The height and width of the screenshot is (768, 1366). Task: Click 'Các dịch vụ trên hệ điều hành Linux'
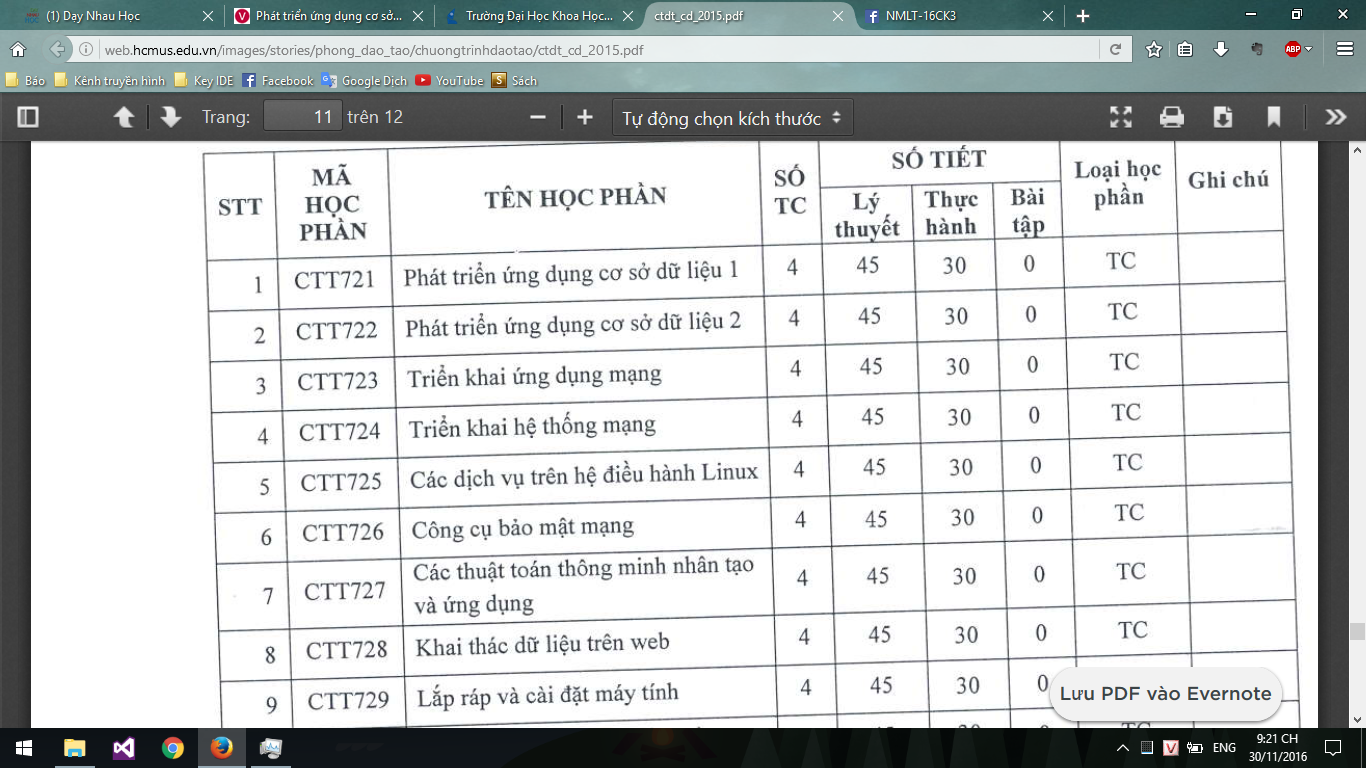click(584, 475)
